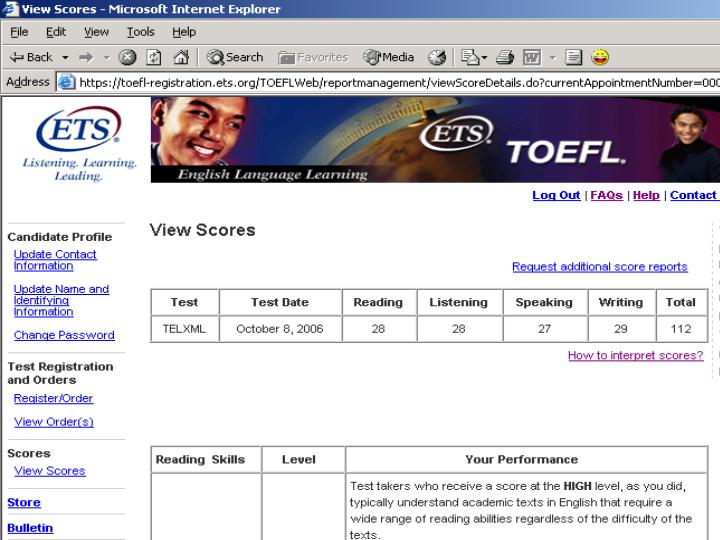This screenshot has width=720, height=540.
Task: Open How to interpret scores link
Action: click(x=636, y=355)
